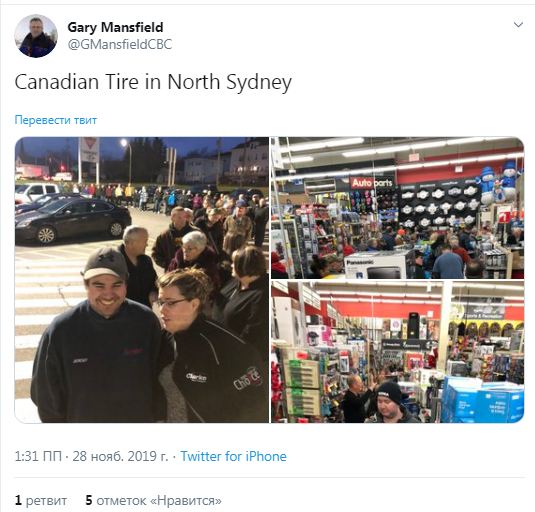View the 1 ретвит list
Screen dimensions: 535x512
tap(41, 500)
